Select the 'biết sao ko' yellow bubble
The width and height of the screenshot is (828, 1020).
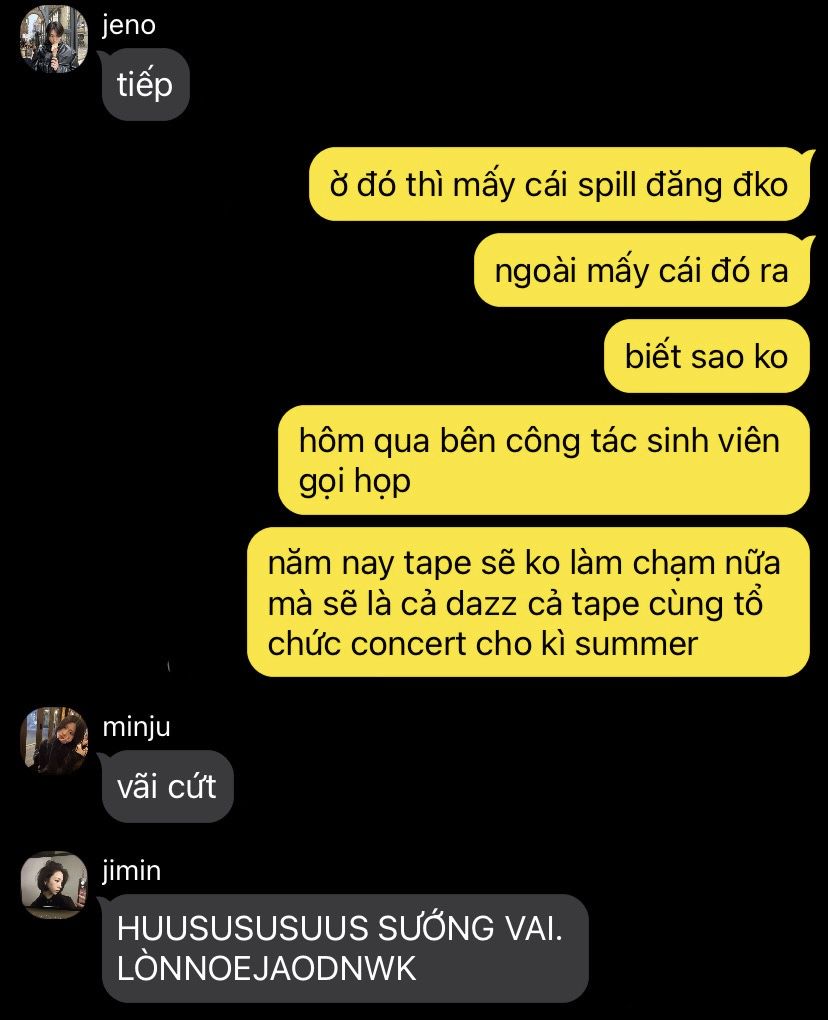tap(706, 356)
